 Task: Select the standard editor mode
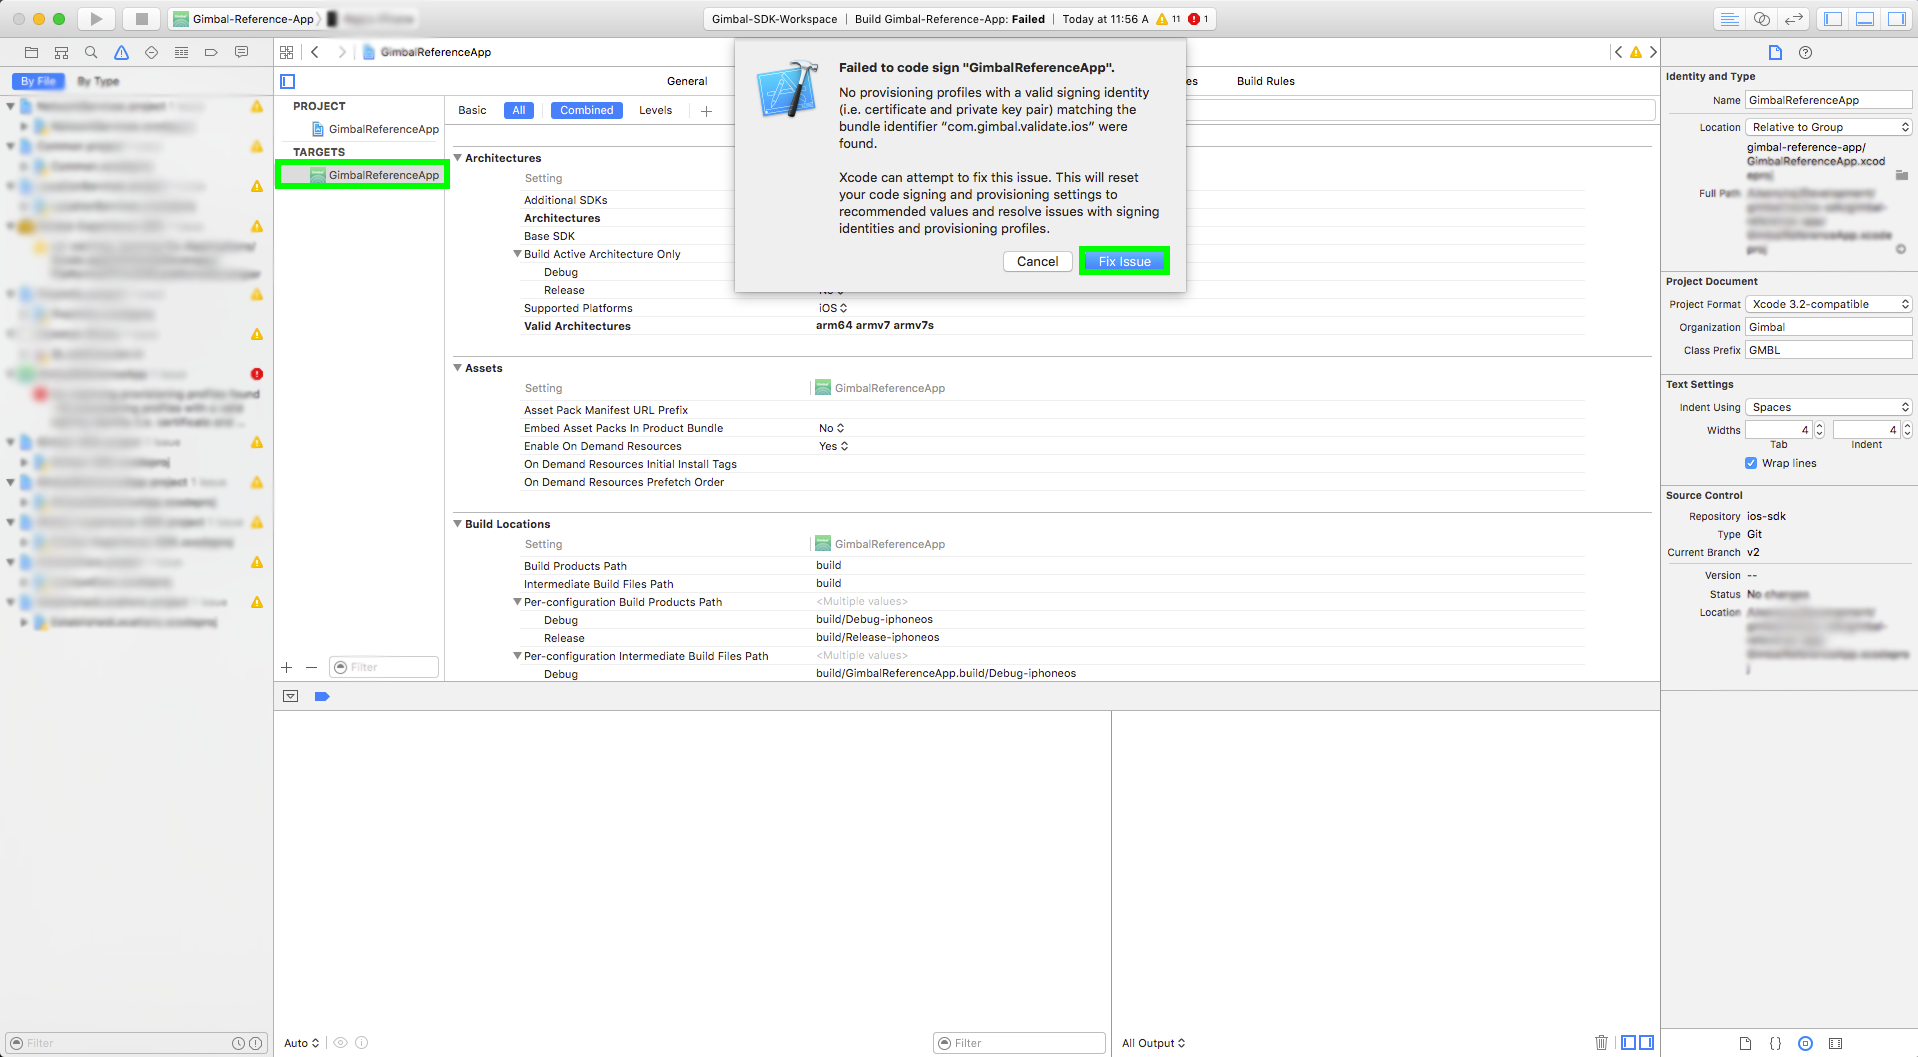[1729, 19]
